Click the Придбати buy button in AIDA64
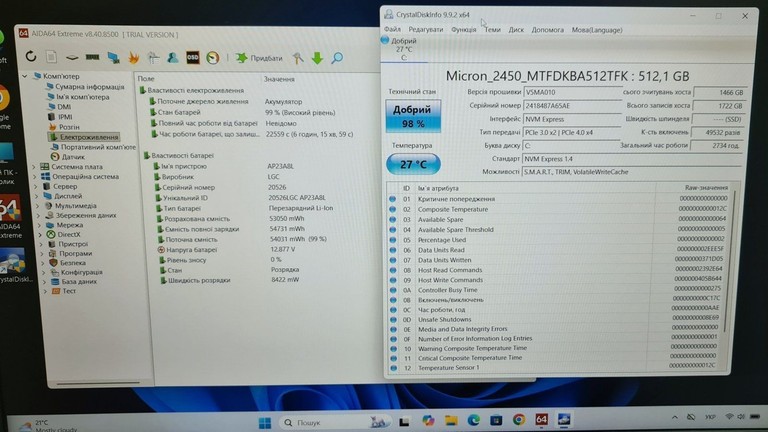Screen dimensions: 768x432 (x=259, y=58)
